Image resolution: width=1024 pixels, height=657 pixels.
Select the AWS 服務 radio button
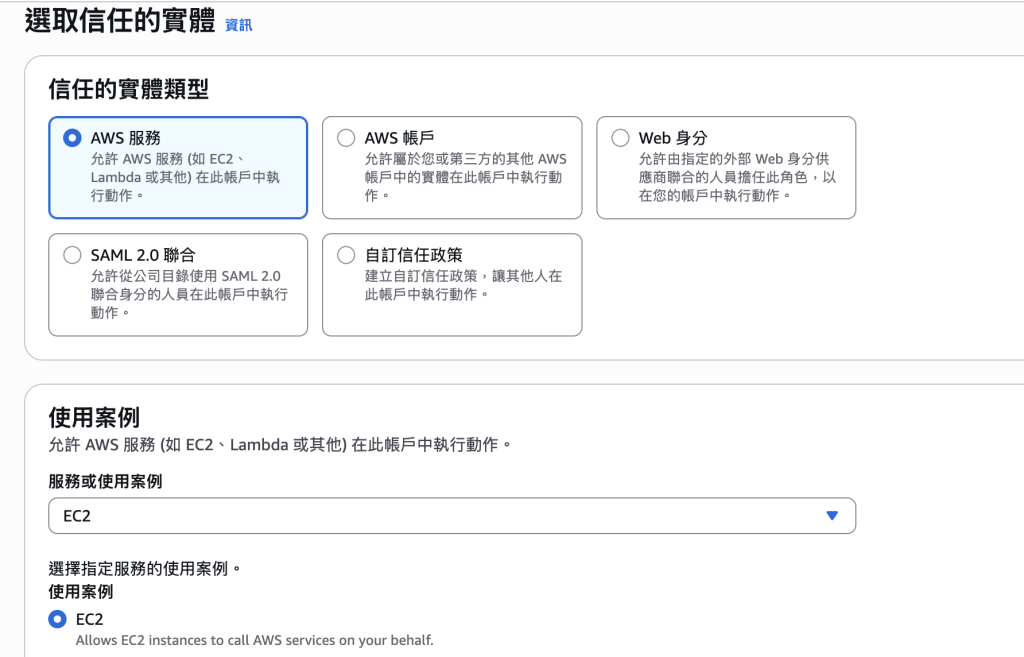pyautogui.click(x=72, y=138)
